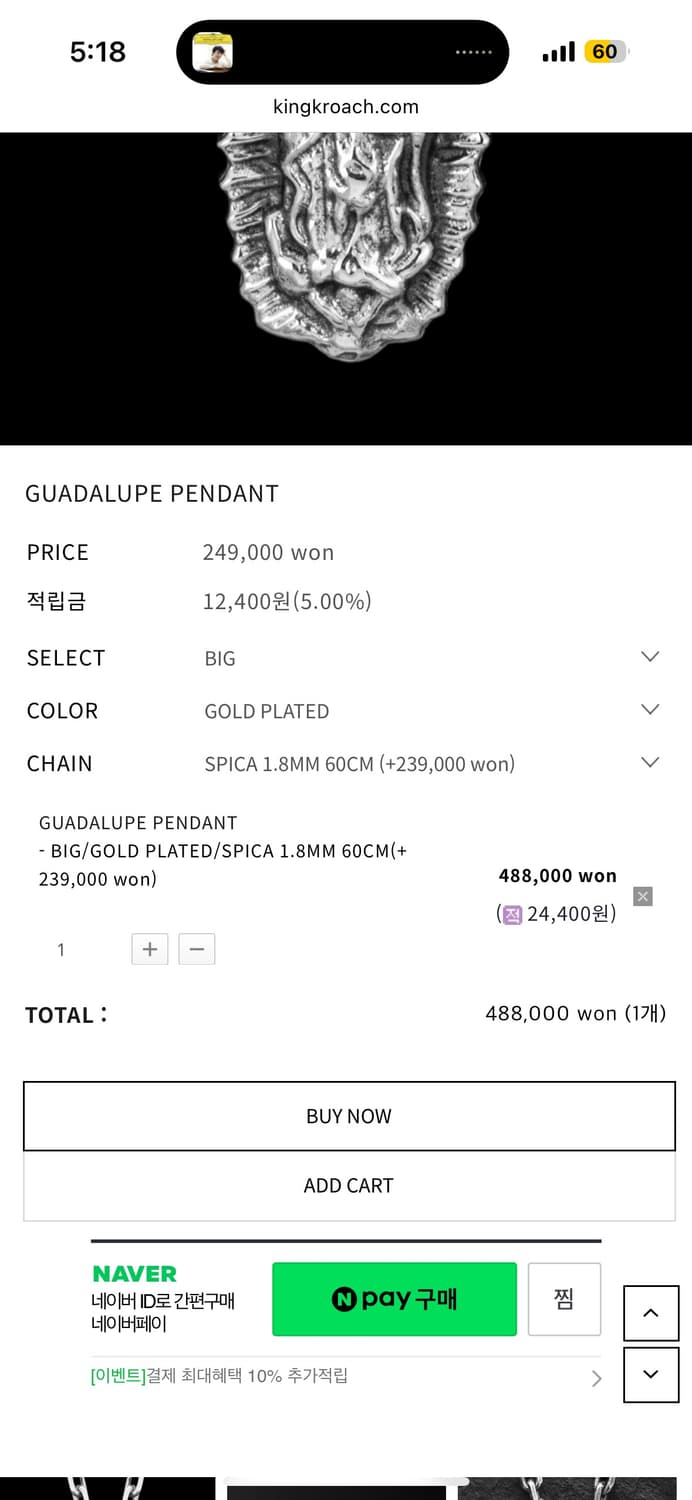Open the Dynamic Island live activity

click(x=342, y=52)
